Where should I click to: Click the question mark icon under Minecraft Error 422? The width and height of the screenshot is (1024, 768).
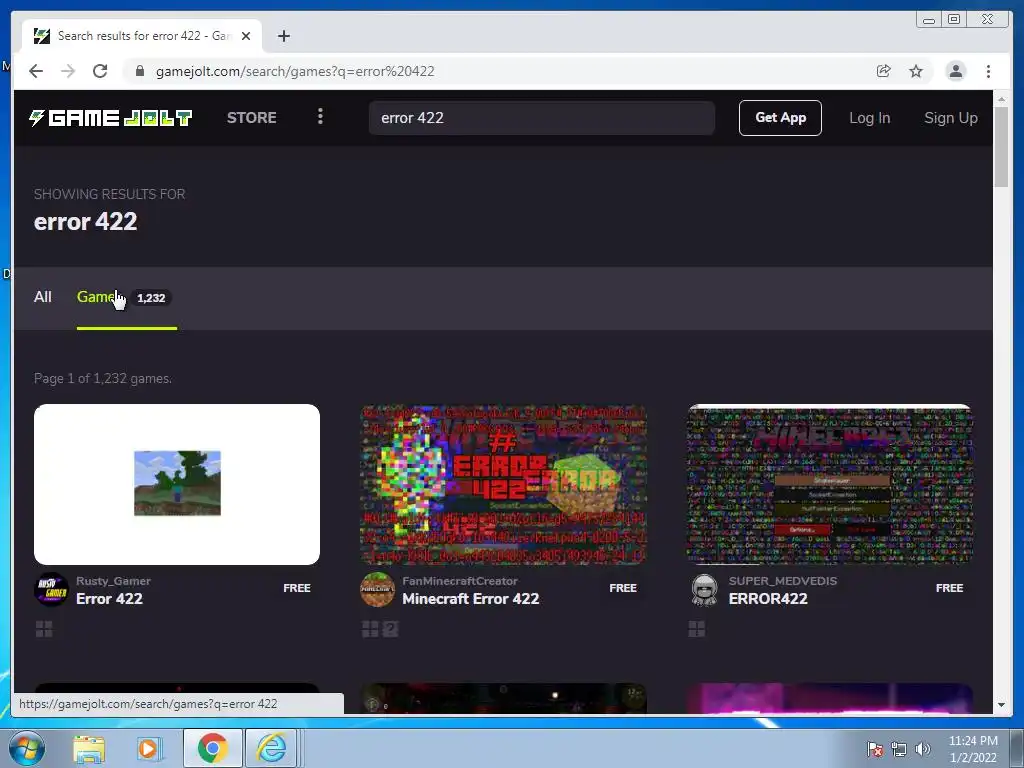click(x=390, y=629)
